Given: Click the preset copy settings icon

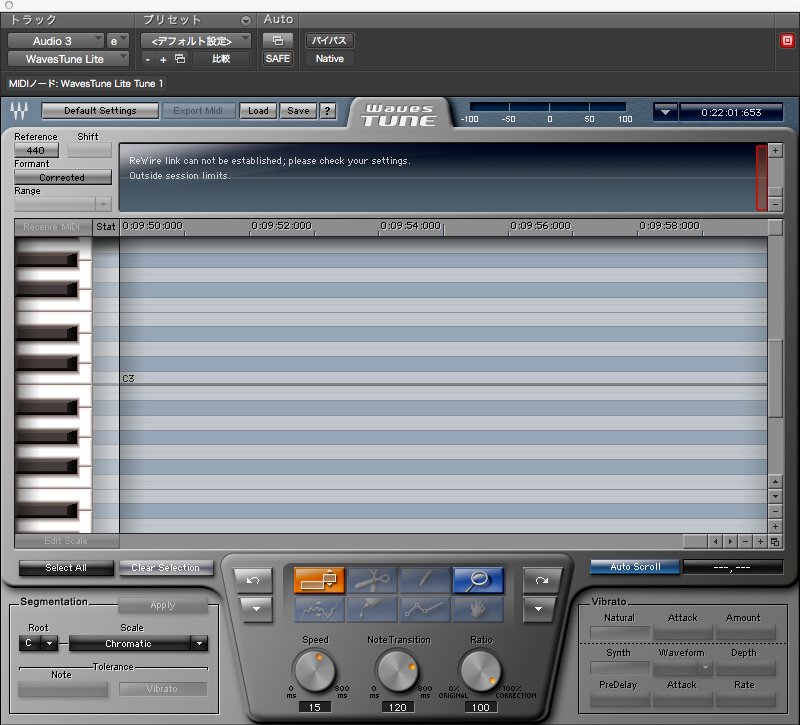Looking at the screenshot, I should coord(180,59).
